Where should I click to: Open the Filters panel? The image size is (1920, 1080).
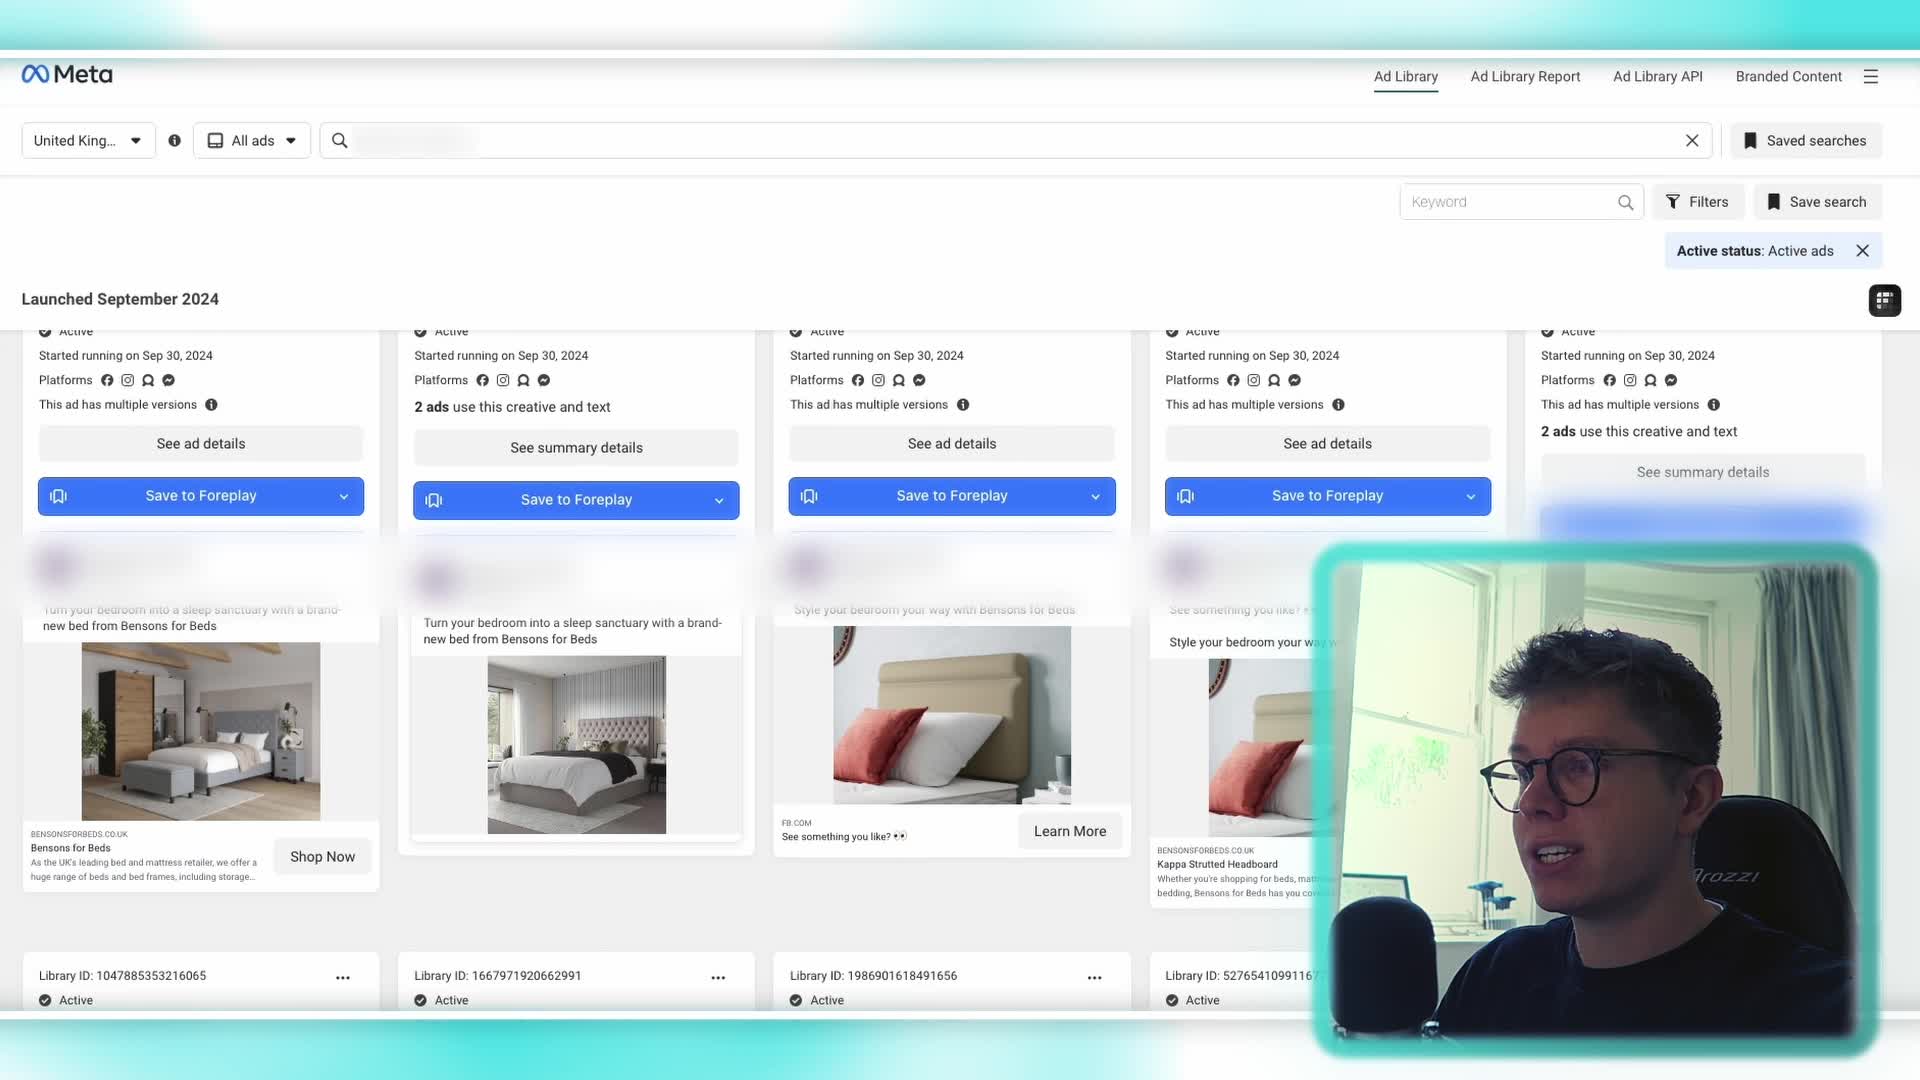pyautogui.click(x=1697, y=202)
